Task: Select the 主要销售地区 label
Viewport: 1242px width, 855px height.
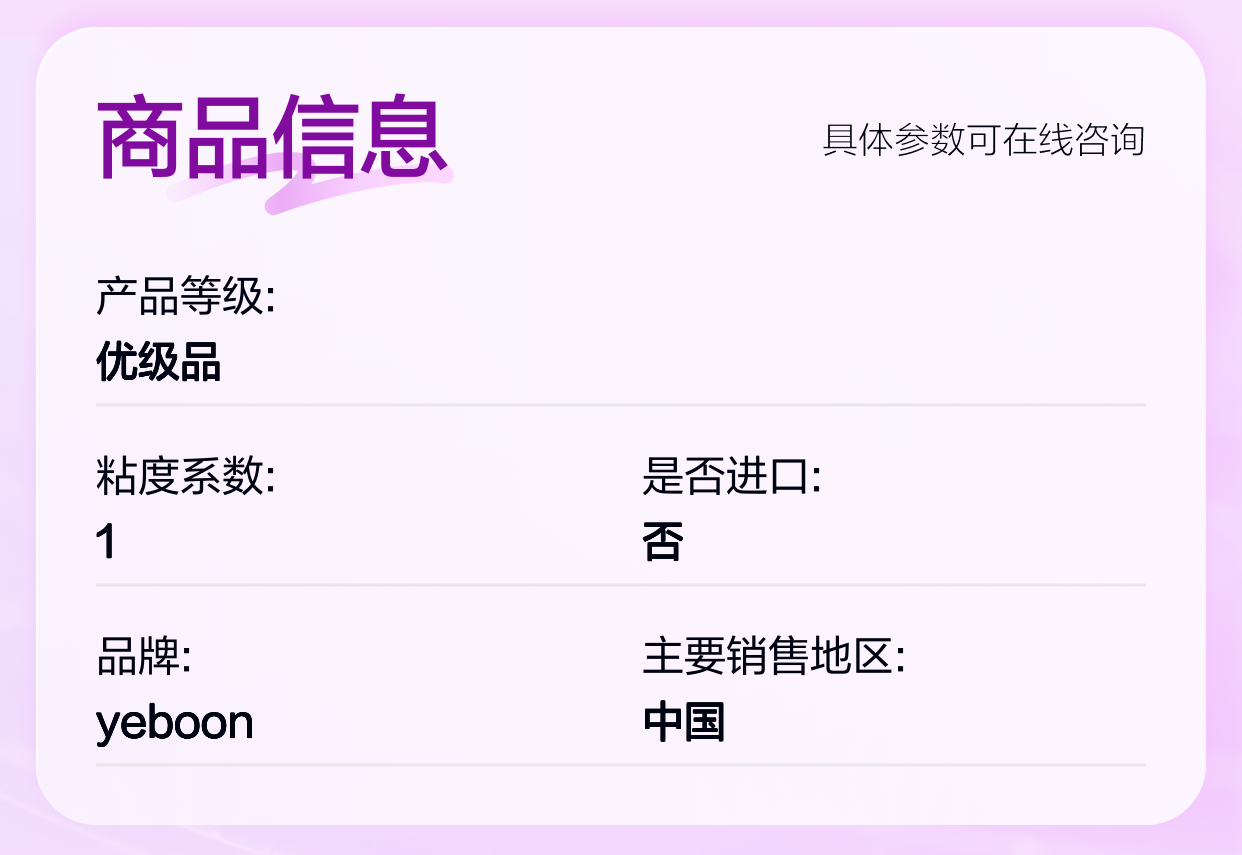Action: (773, 657)
